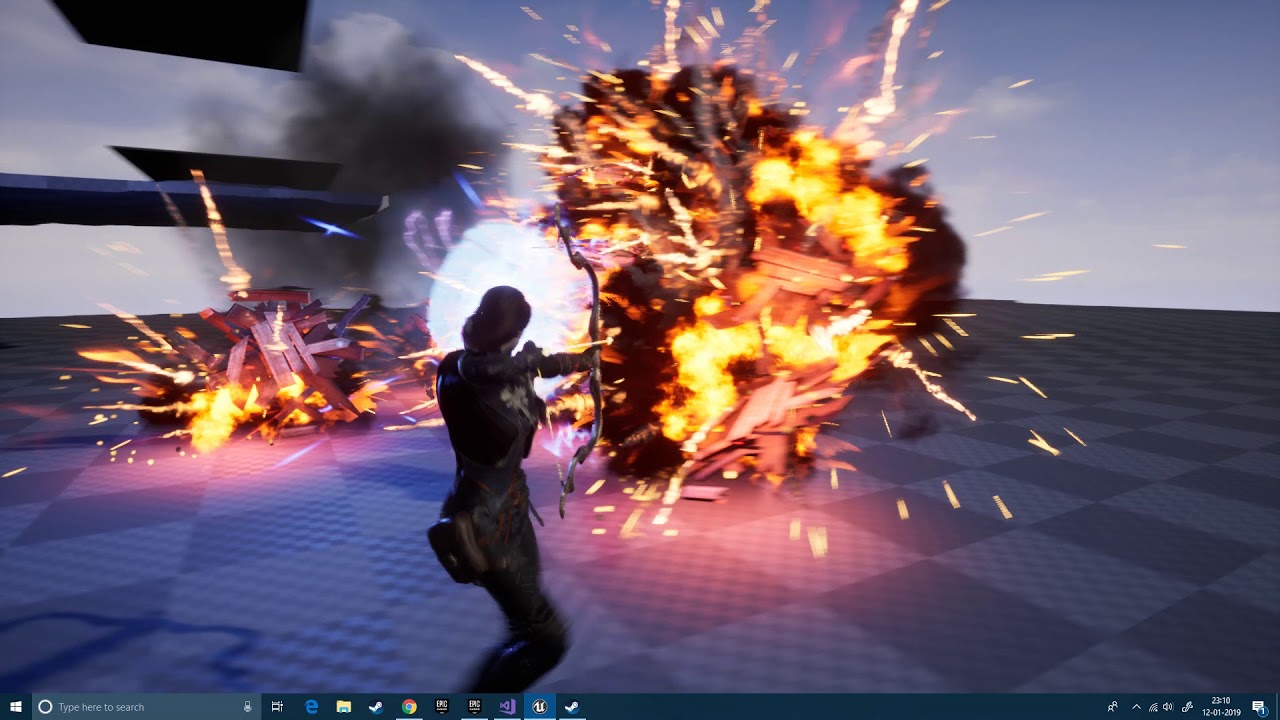
Task: Open the volume speaker control
Action: click(1168, 707)
